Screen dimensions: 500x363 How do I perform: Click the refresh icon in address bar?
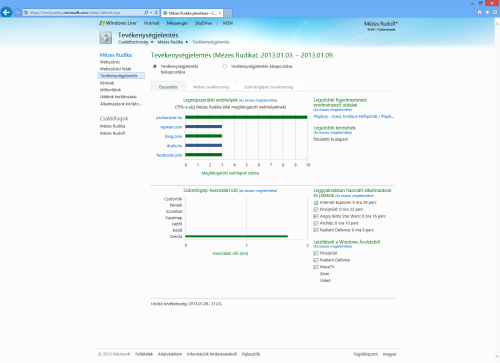click(x=156, y=12)
